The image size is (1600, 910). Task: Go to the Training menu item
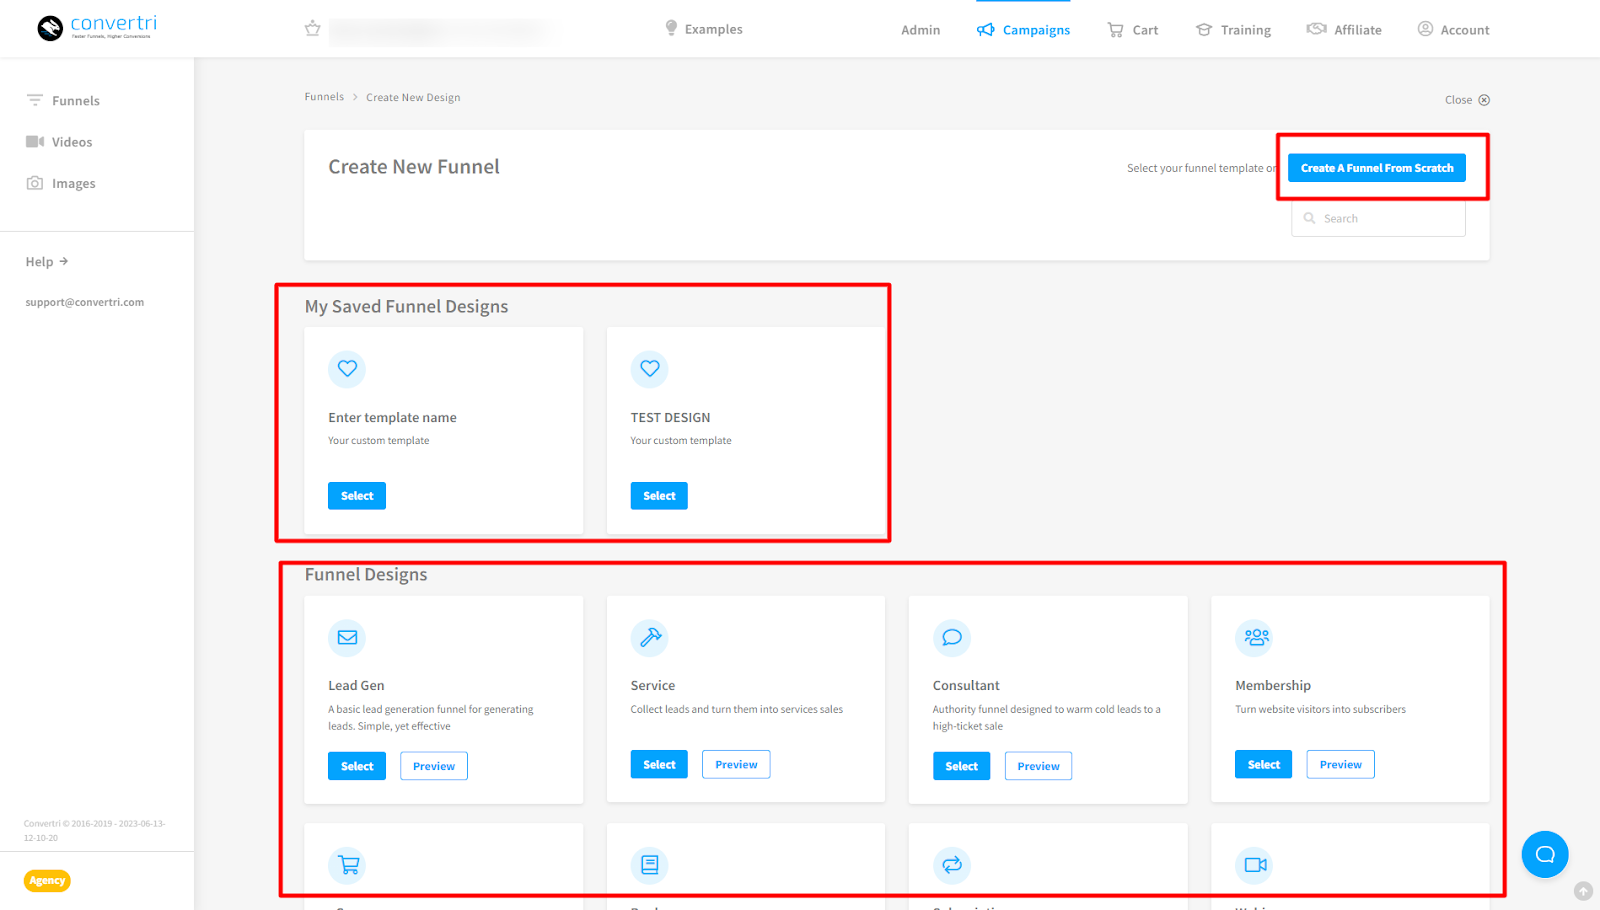tap(1233, 30)
